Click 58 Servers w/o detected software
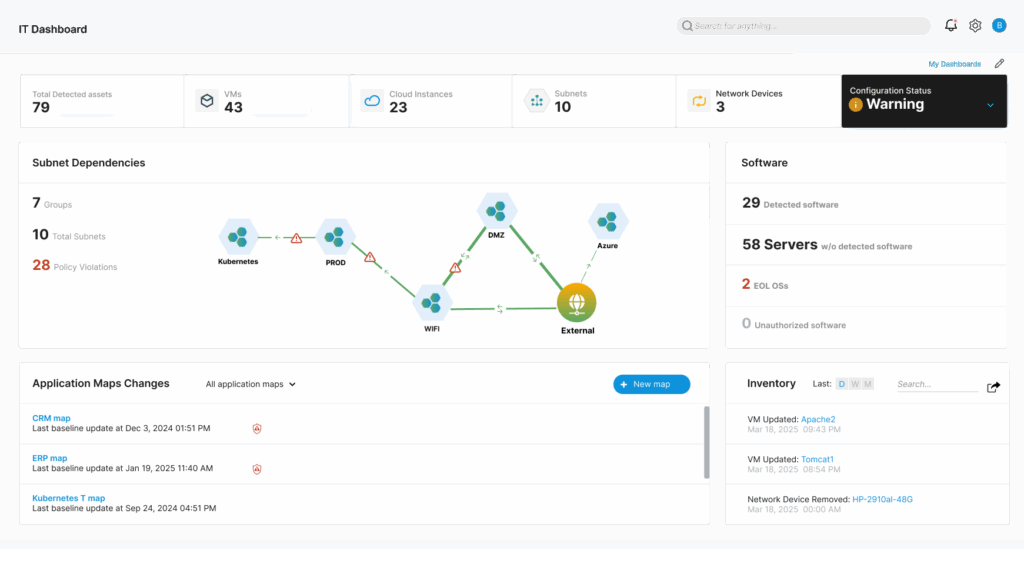This screenshot has height=564, width=1024. 827,245
